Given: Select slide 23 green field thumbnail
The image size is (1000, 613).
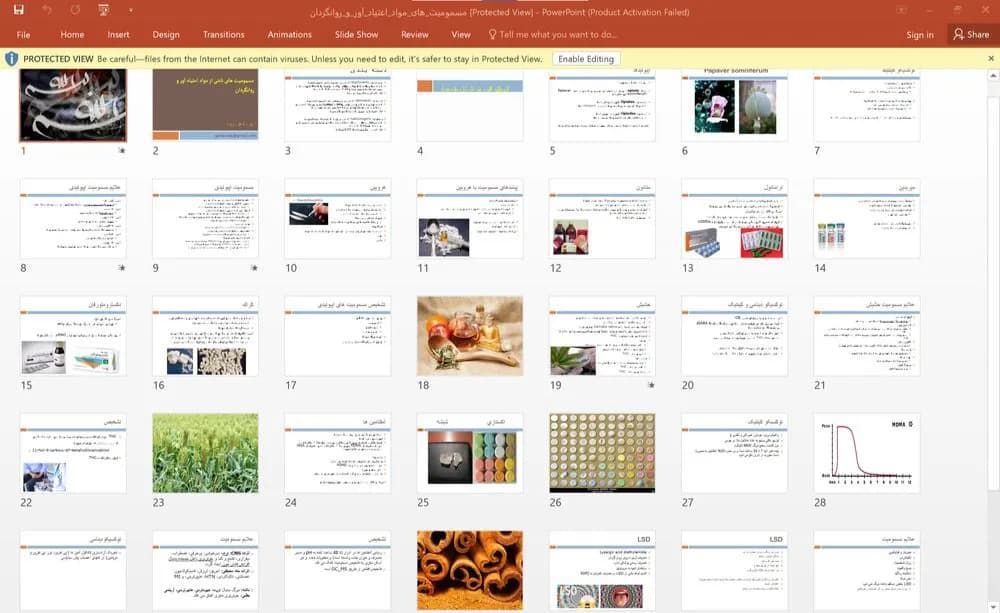Looking at the screenshot, I should click(205, 454).
